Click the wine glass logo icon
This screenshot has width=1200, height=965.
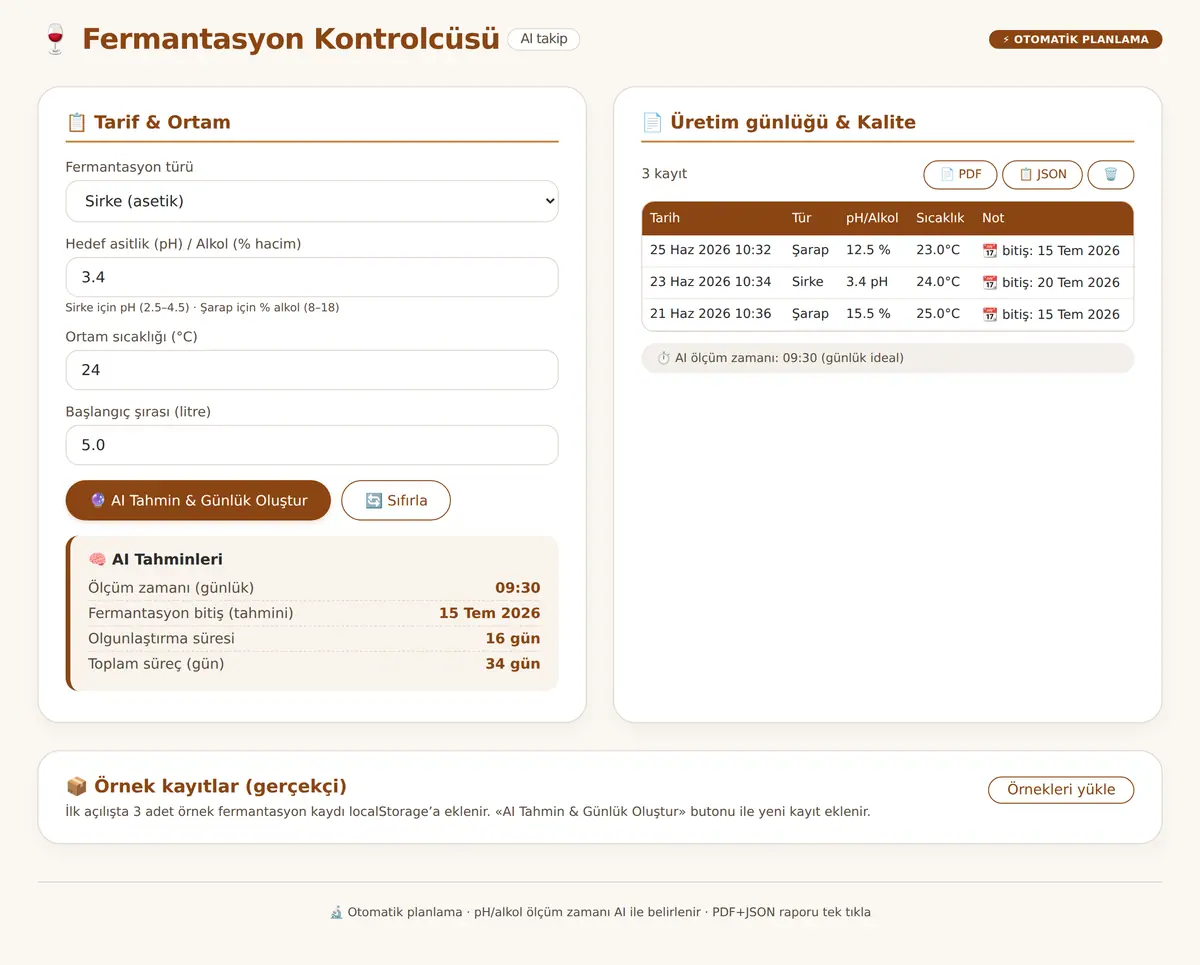(x=55, y=39)
